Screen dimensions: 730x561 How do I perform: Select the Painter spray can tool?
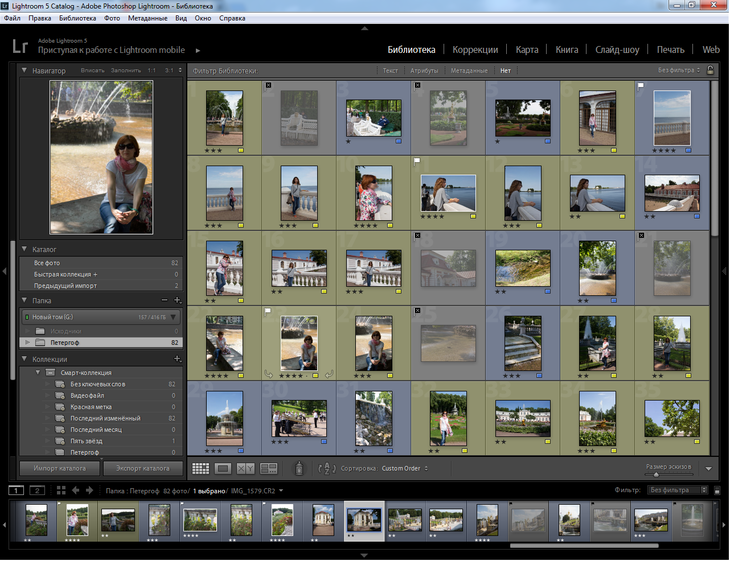298,468
